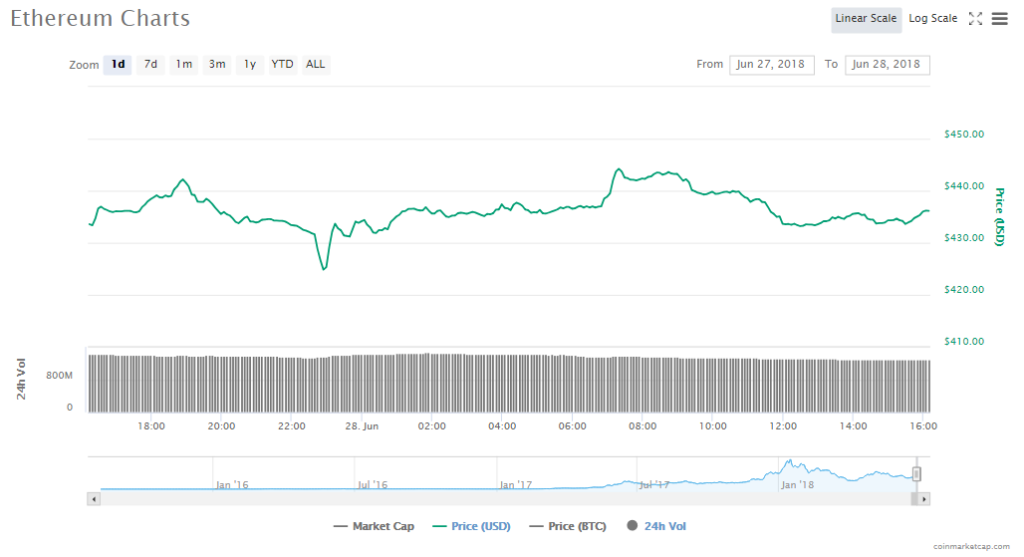Edit the From date field

click(x=772, y=64)
